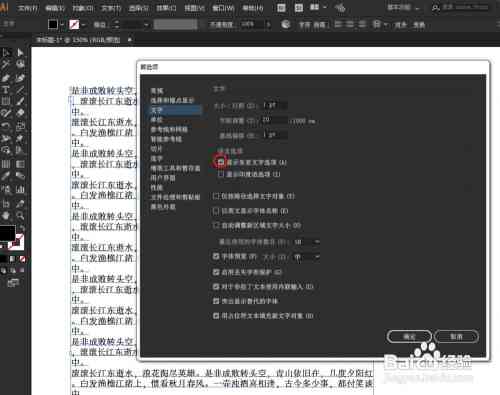The image size is (500, 395).
Task: Open the 基本功能 workspace switcher
Action: [x=403, y=7]
